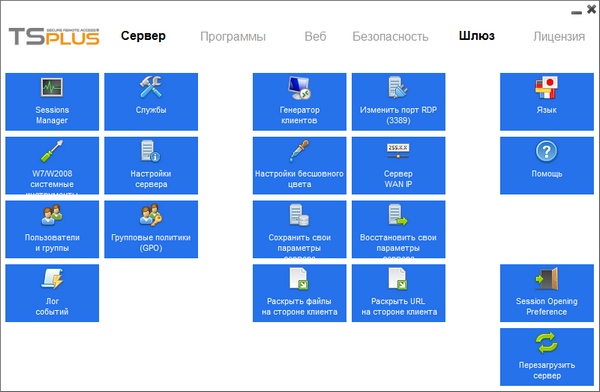Click Сохранить свои параметры сервера tile
This screenshot has height=392, width=600.
coord(299,229)
